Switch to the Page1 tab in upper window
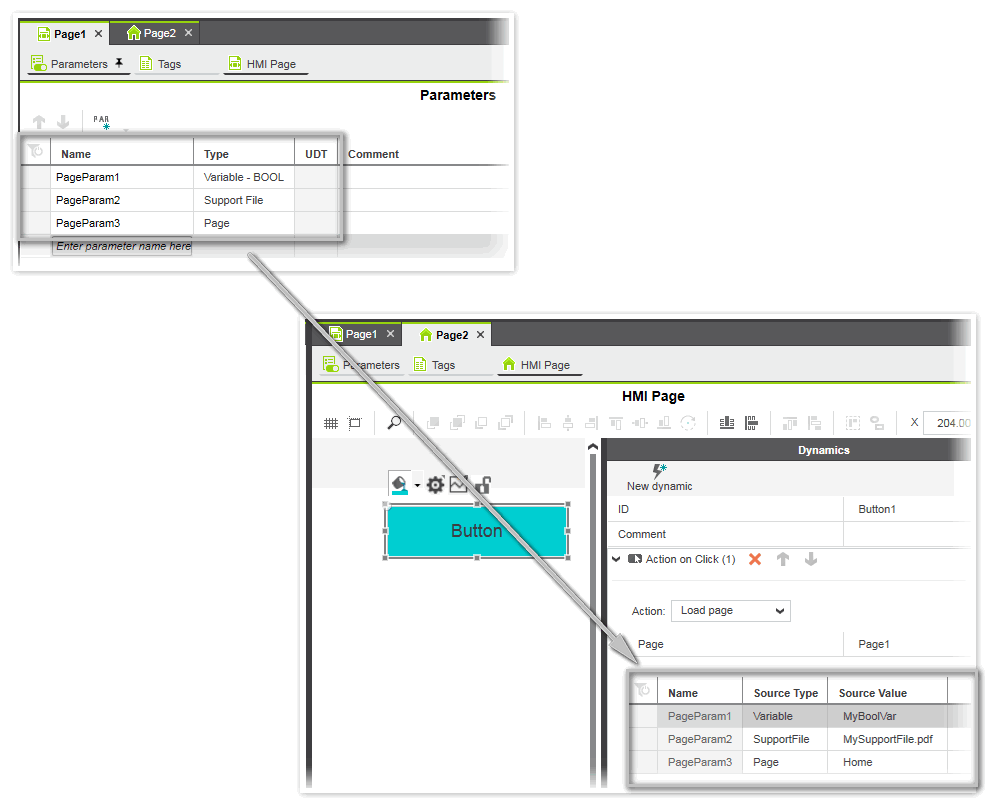The image size is (990, 807). (x=69, y=34)
